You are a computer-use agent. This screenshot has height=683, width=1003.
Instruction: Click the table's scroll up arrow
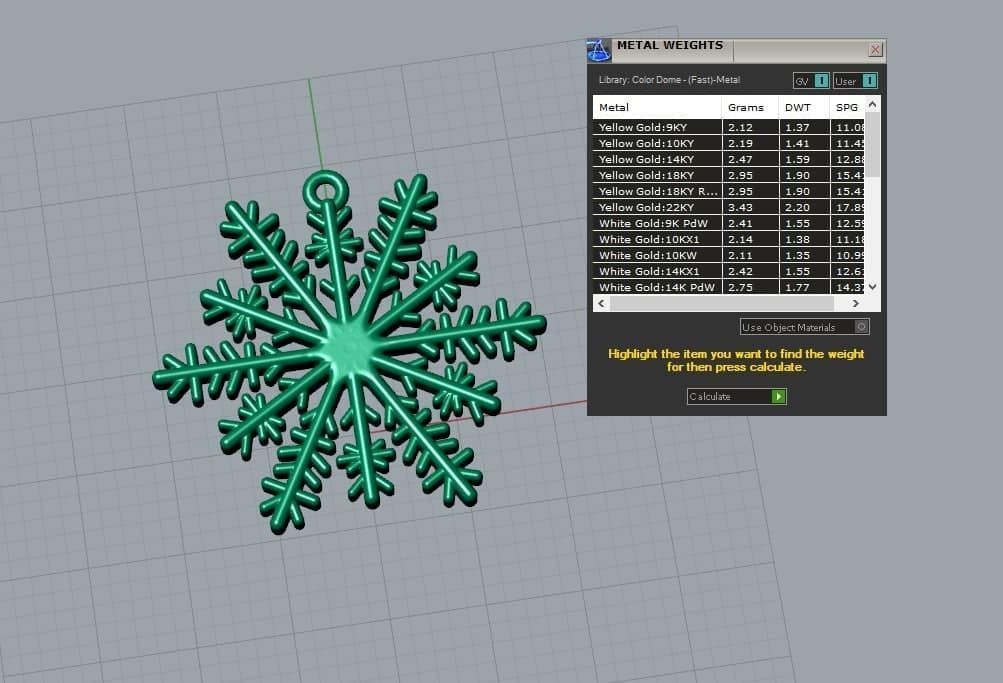coord(873,104)
